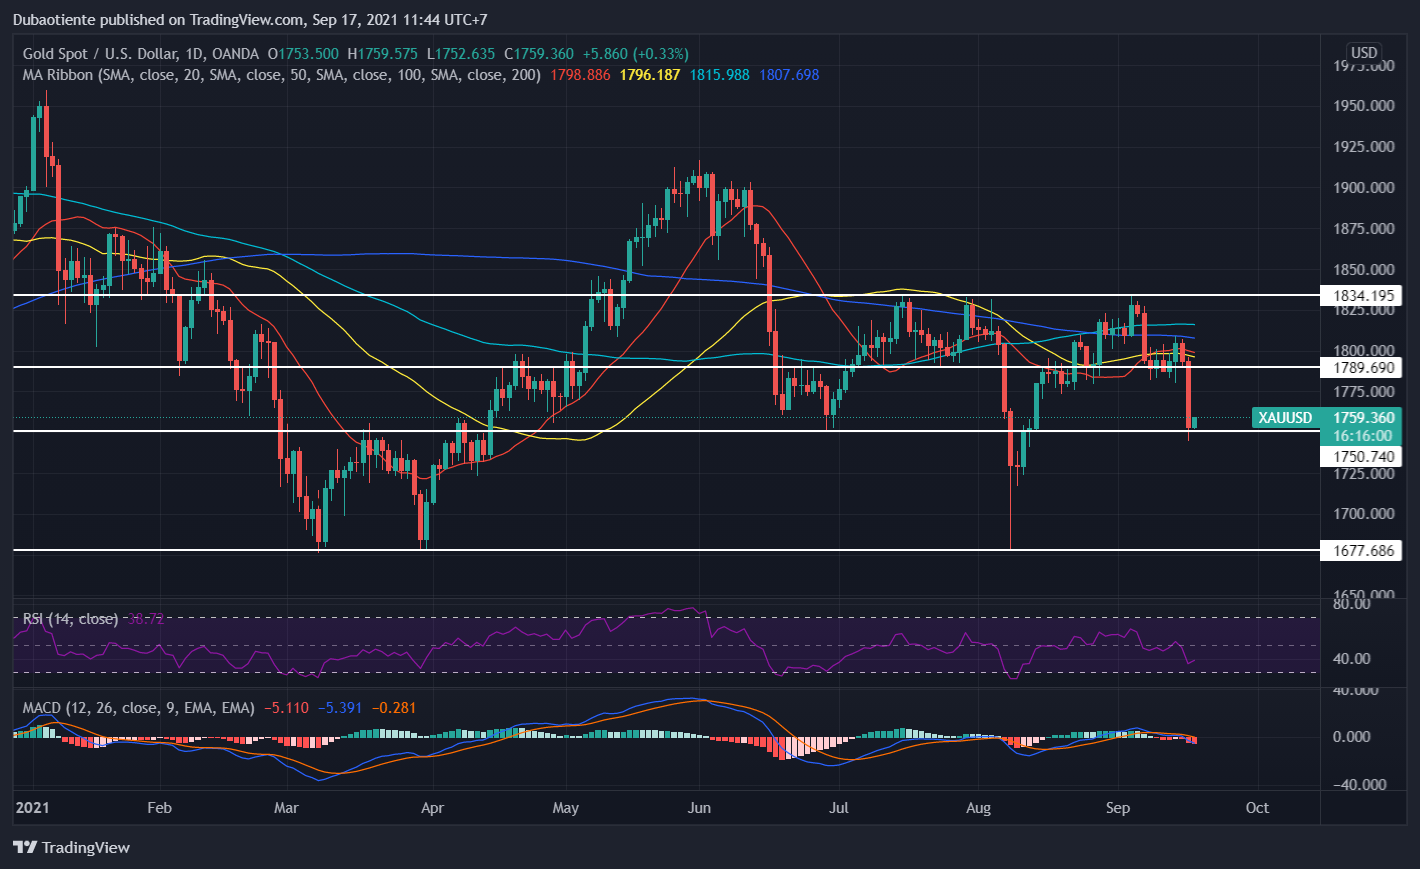
Task: Click the MACD (12, 26, close, 9) label
Action: [139, 708]
